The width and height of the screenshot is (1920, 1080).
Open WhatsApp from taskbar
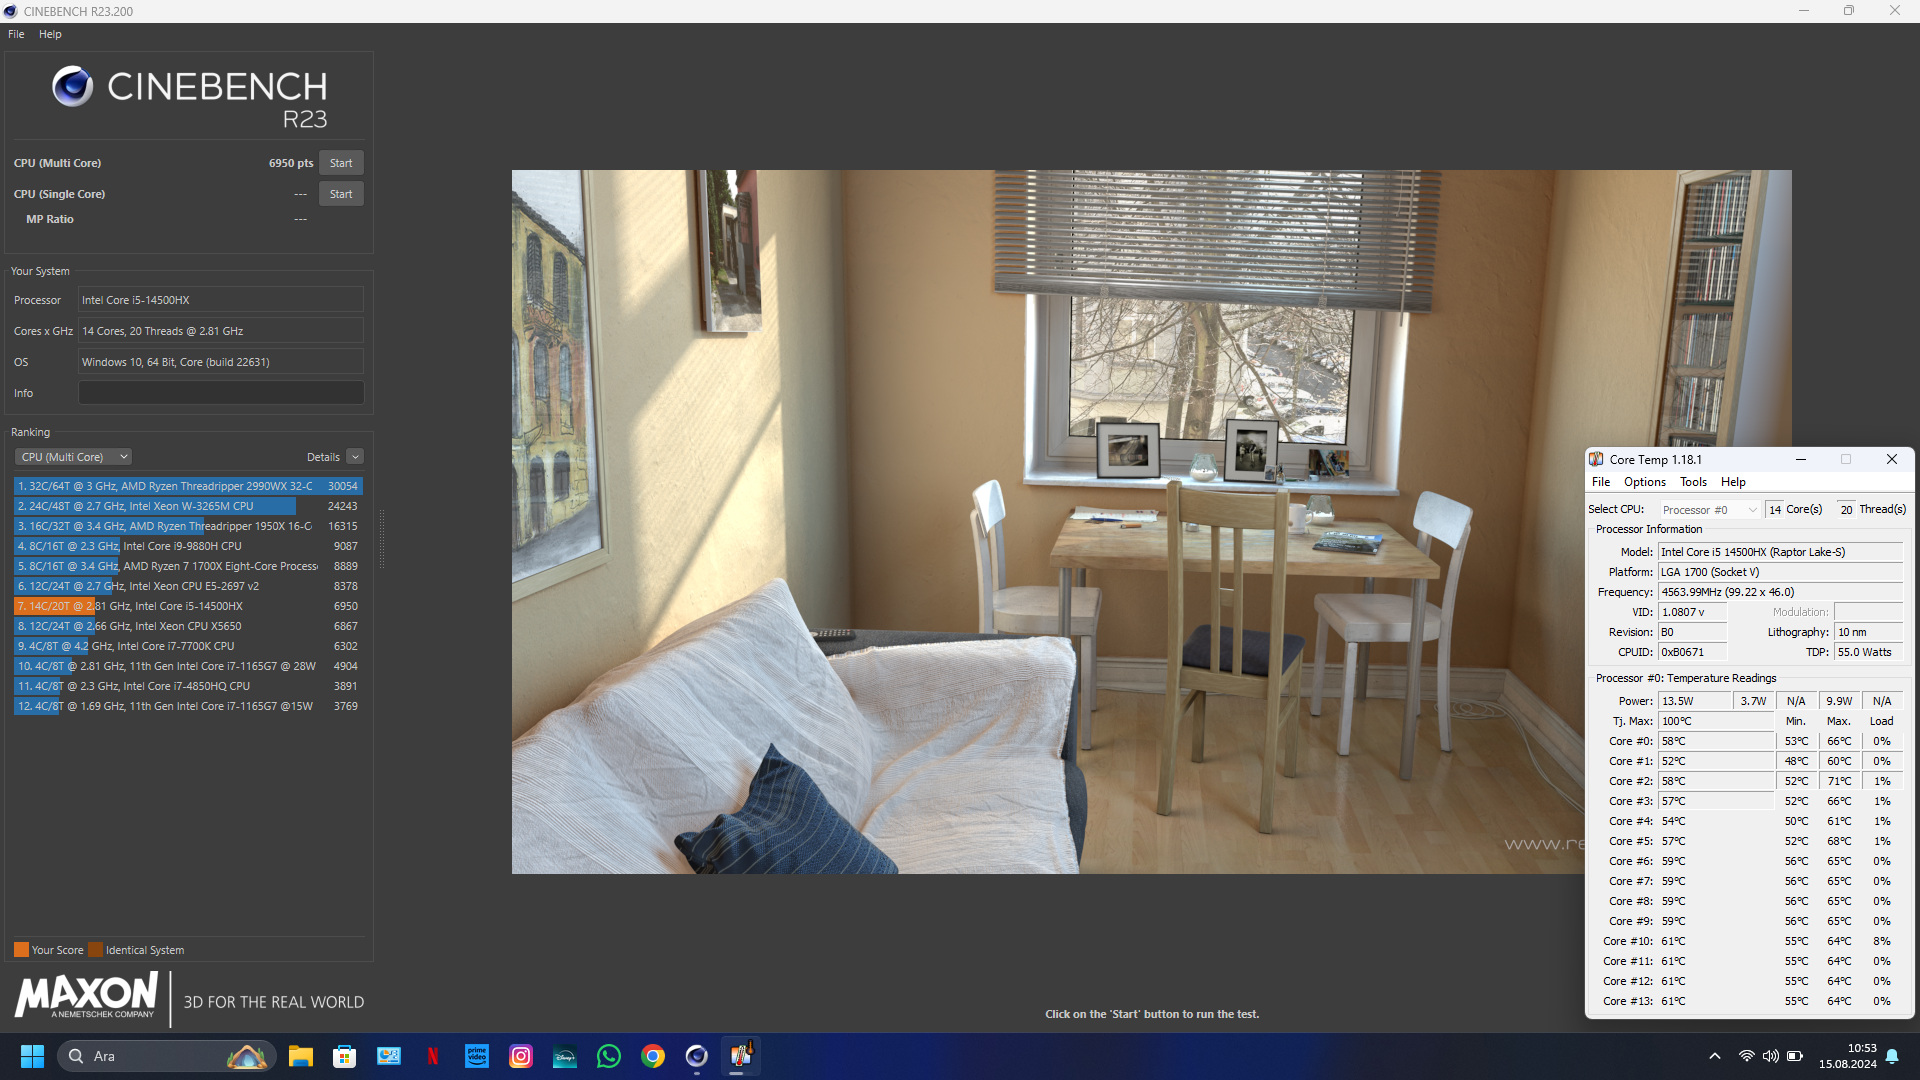click(609, 1056)
